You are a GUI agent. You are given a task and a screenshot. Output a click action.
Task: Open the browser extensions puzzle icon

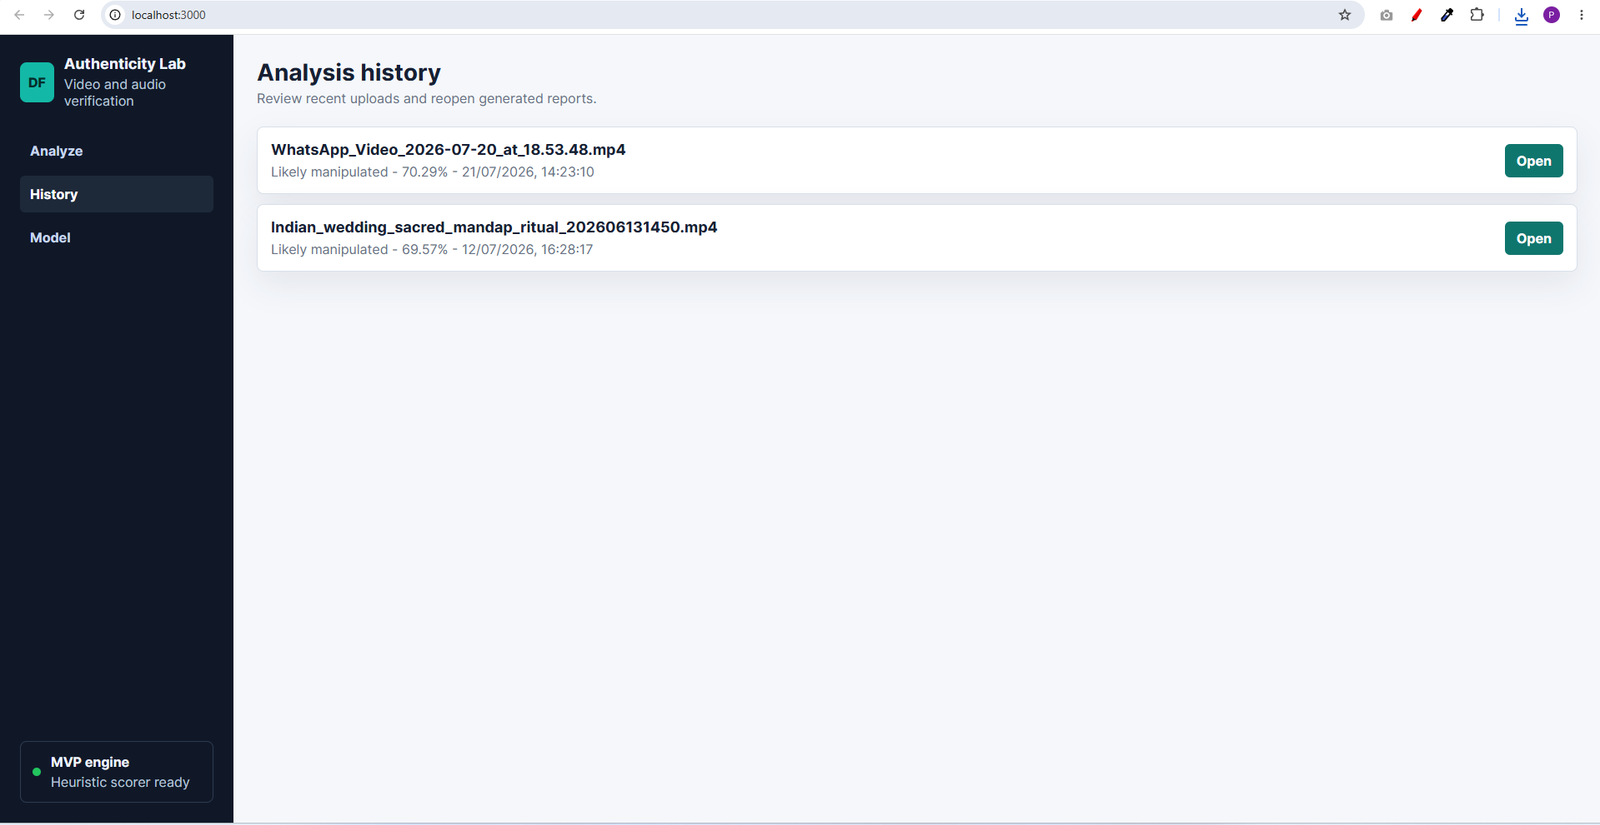tap(1477, 15)
